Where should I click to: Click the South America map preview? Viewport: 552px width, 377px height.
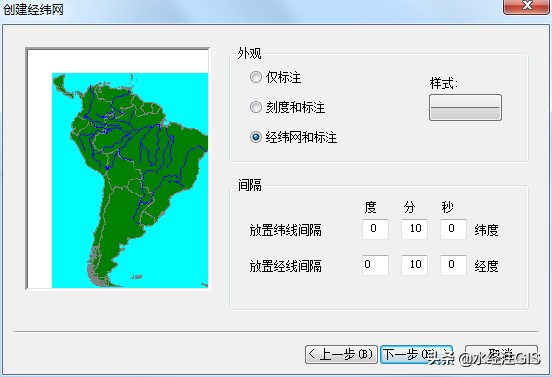[118, 169]
